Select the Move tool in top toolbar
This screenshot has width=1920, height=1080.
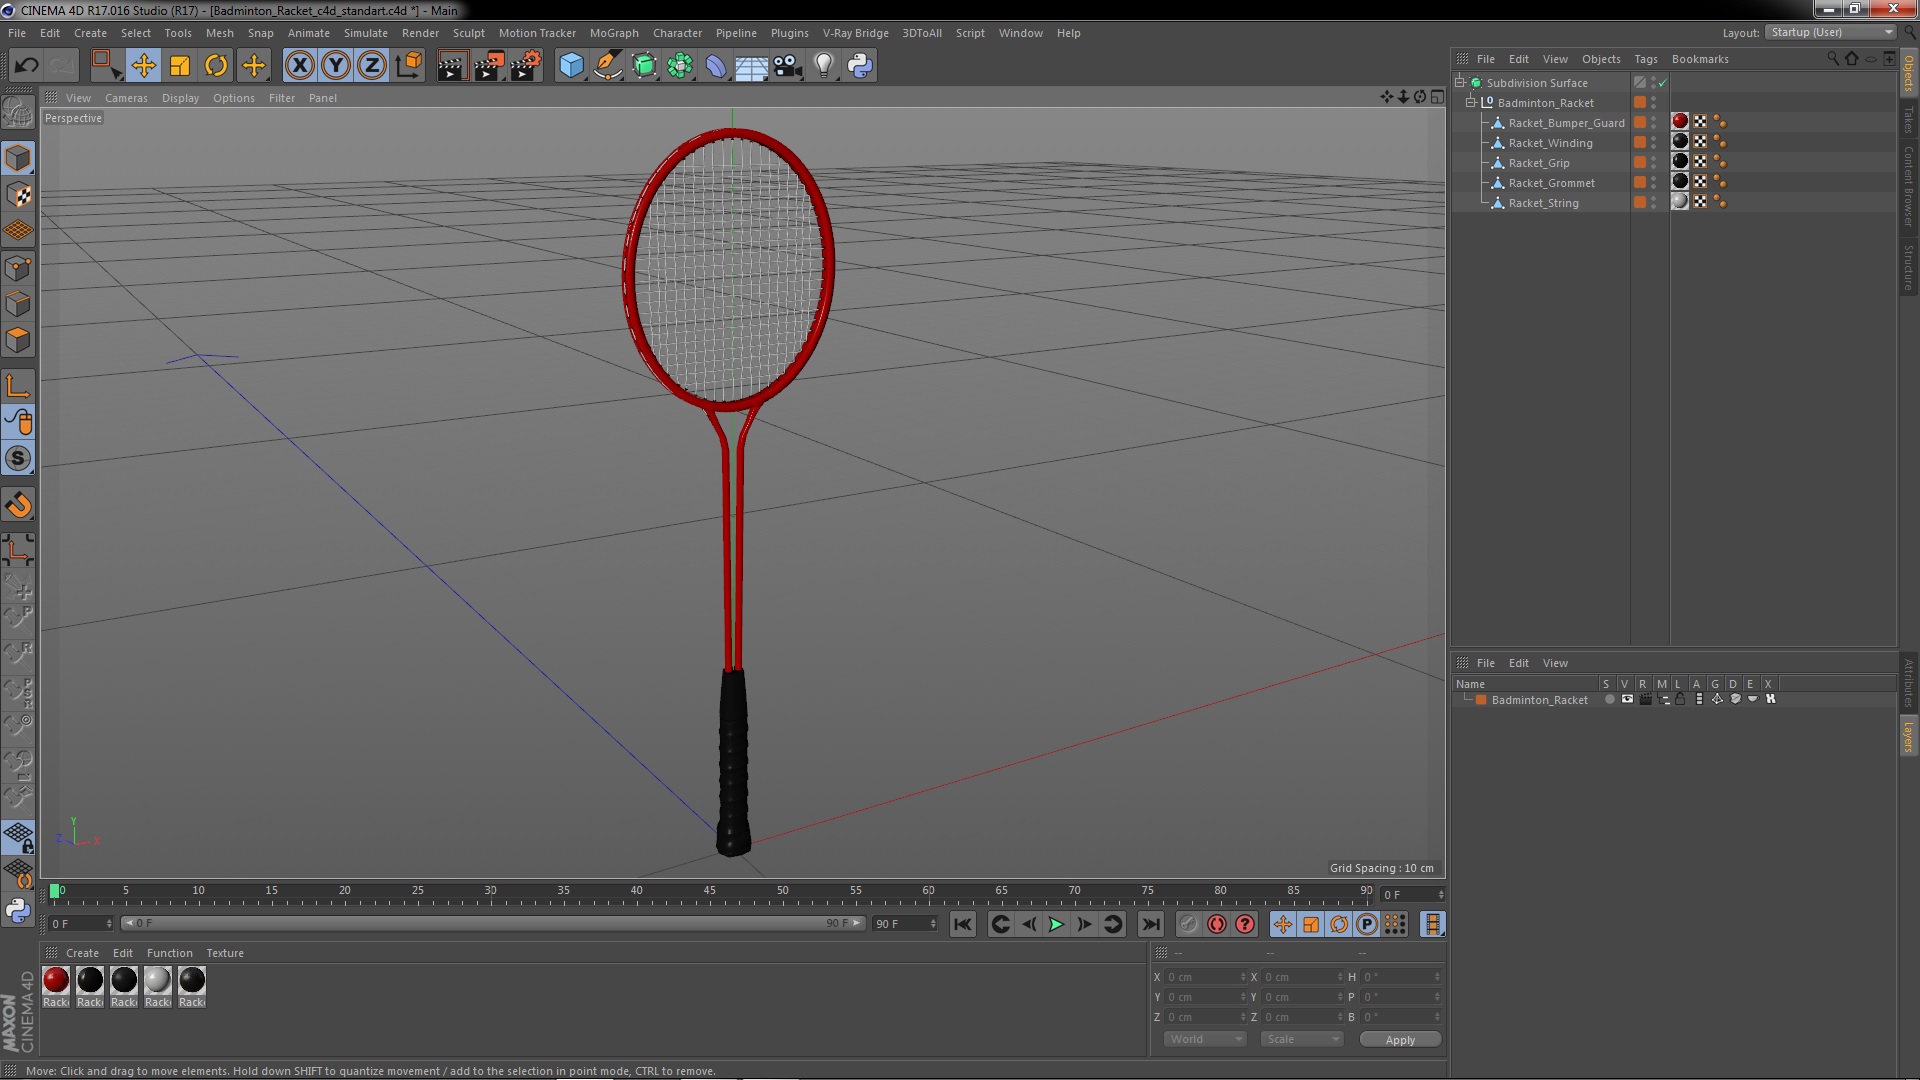[x=143, y=66]
